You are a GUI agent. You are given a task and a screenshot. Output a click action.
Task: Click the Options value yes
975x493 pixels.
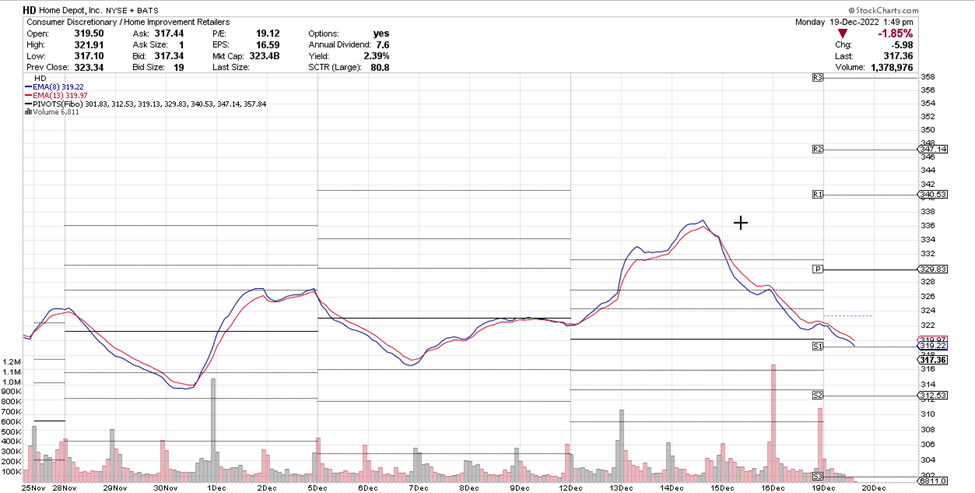tap(381, 34)
